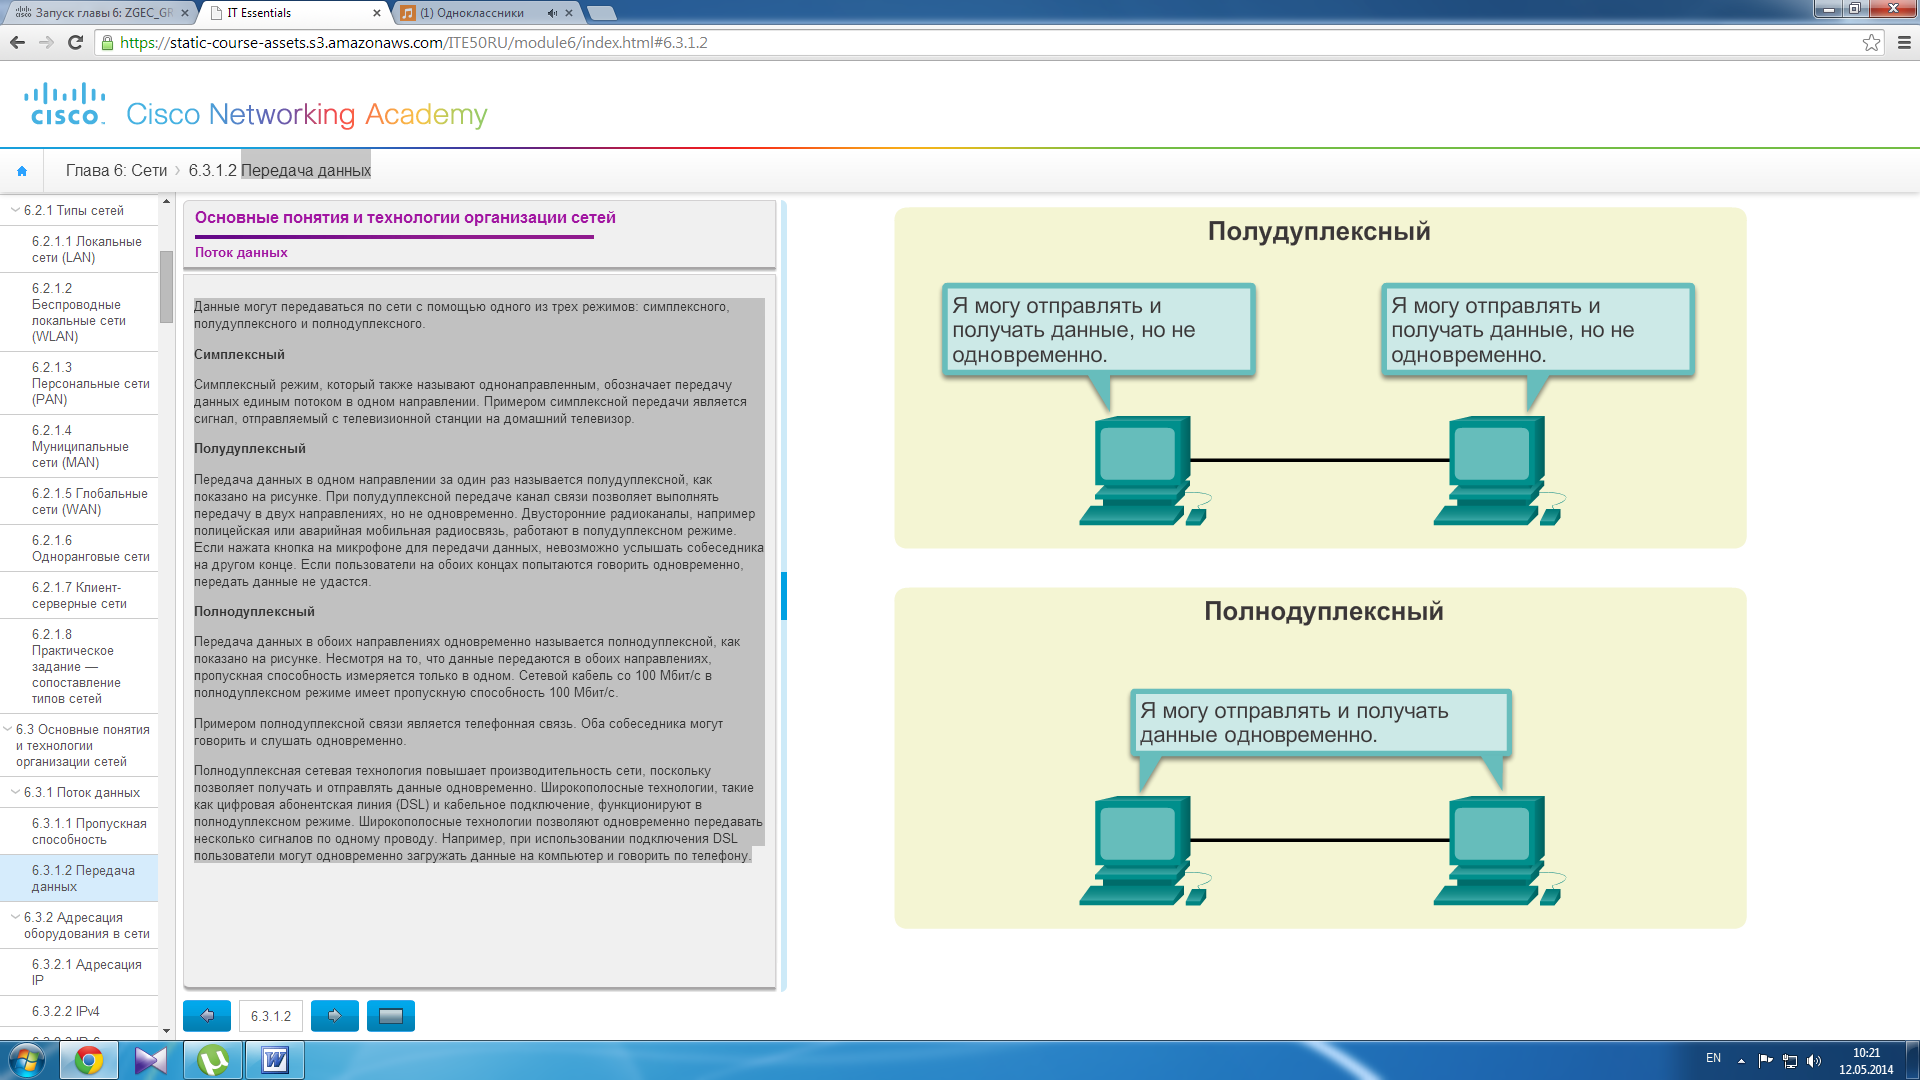The image size is (1920, 1080).
Task: Click the home icon in the breadcrumb
Action: coord(22,171)
